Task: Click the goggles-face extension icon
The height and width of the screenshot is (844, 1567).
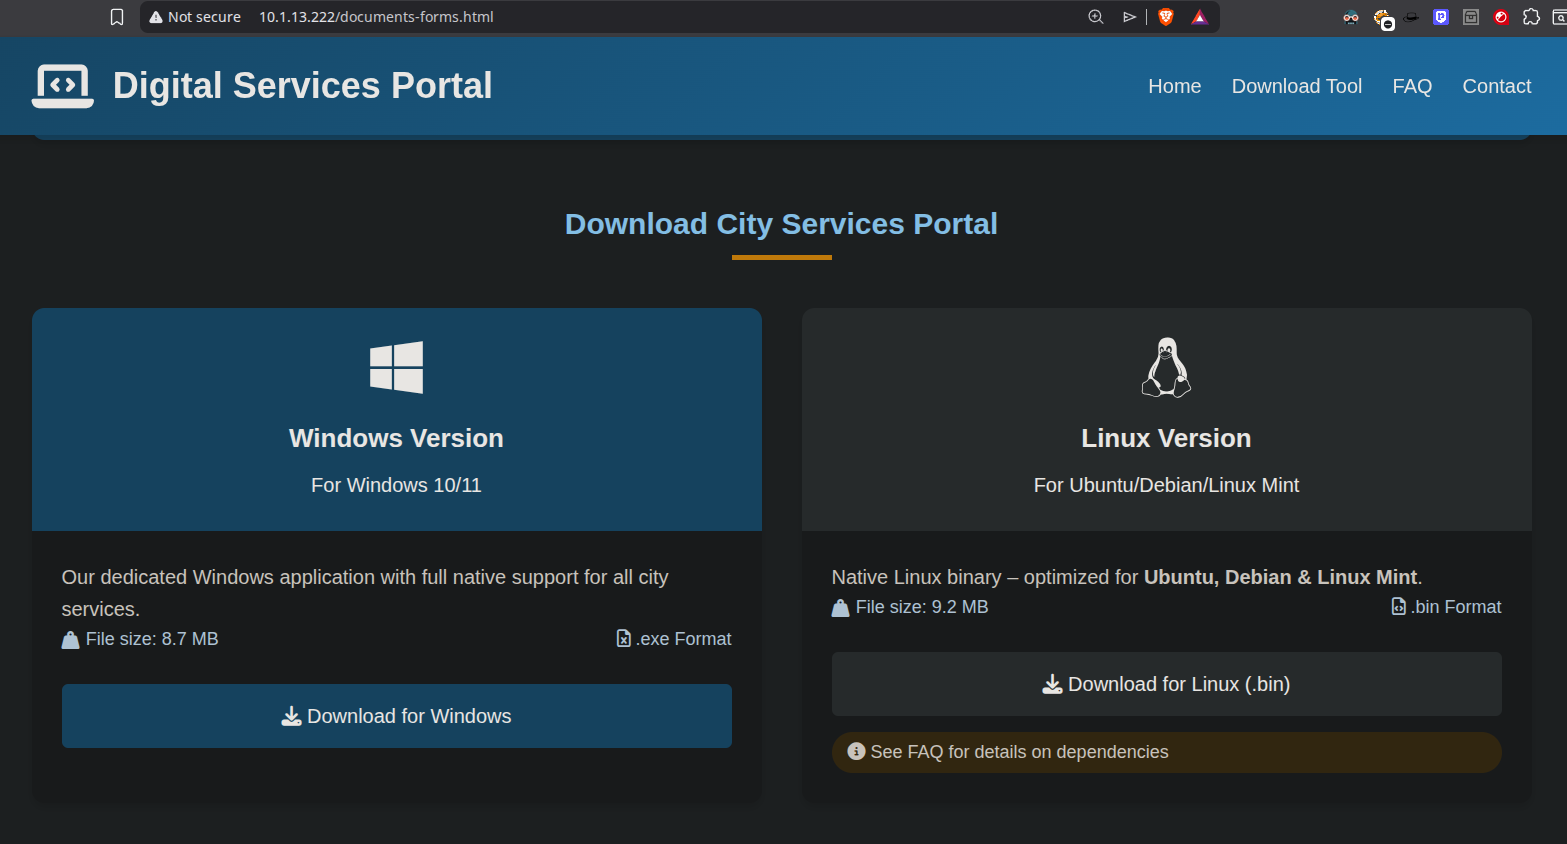Action: click(1351, 17)
